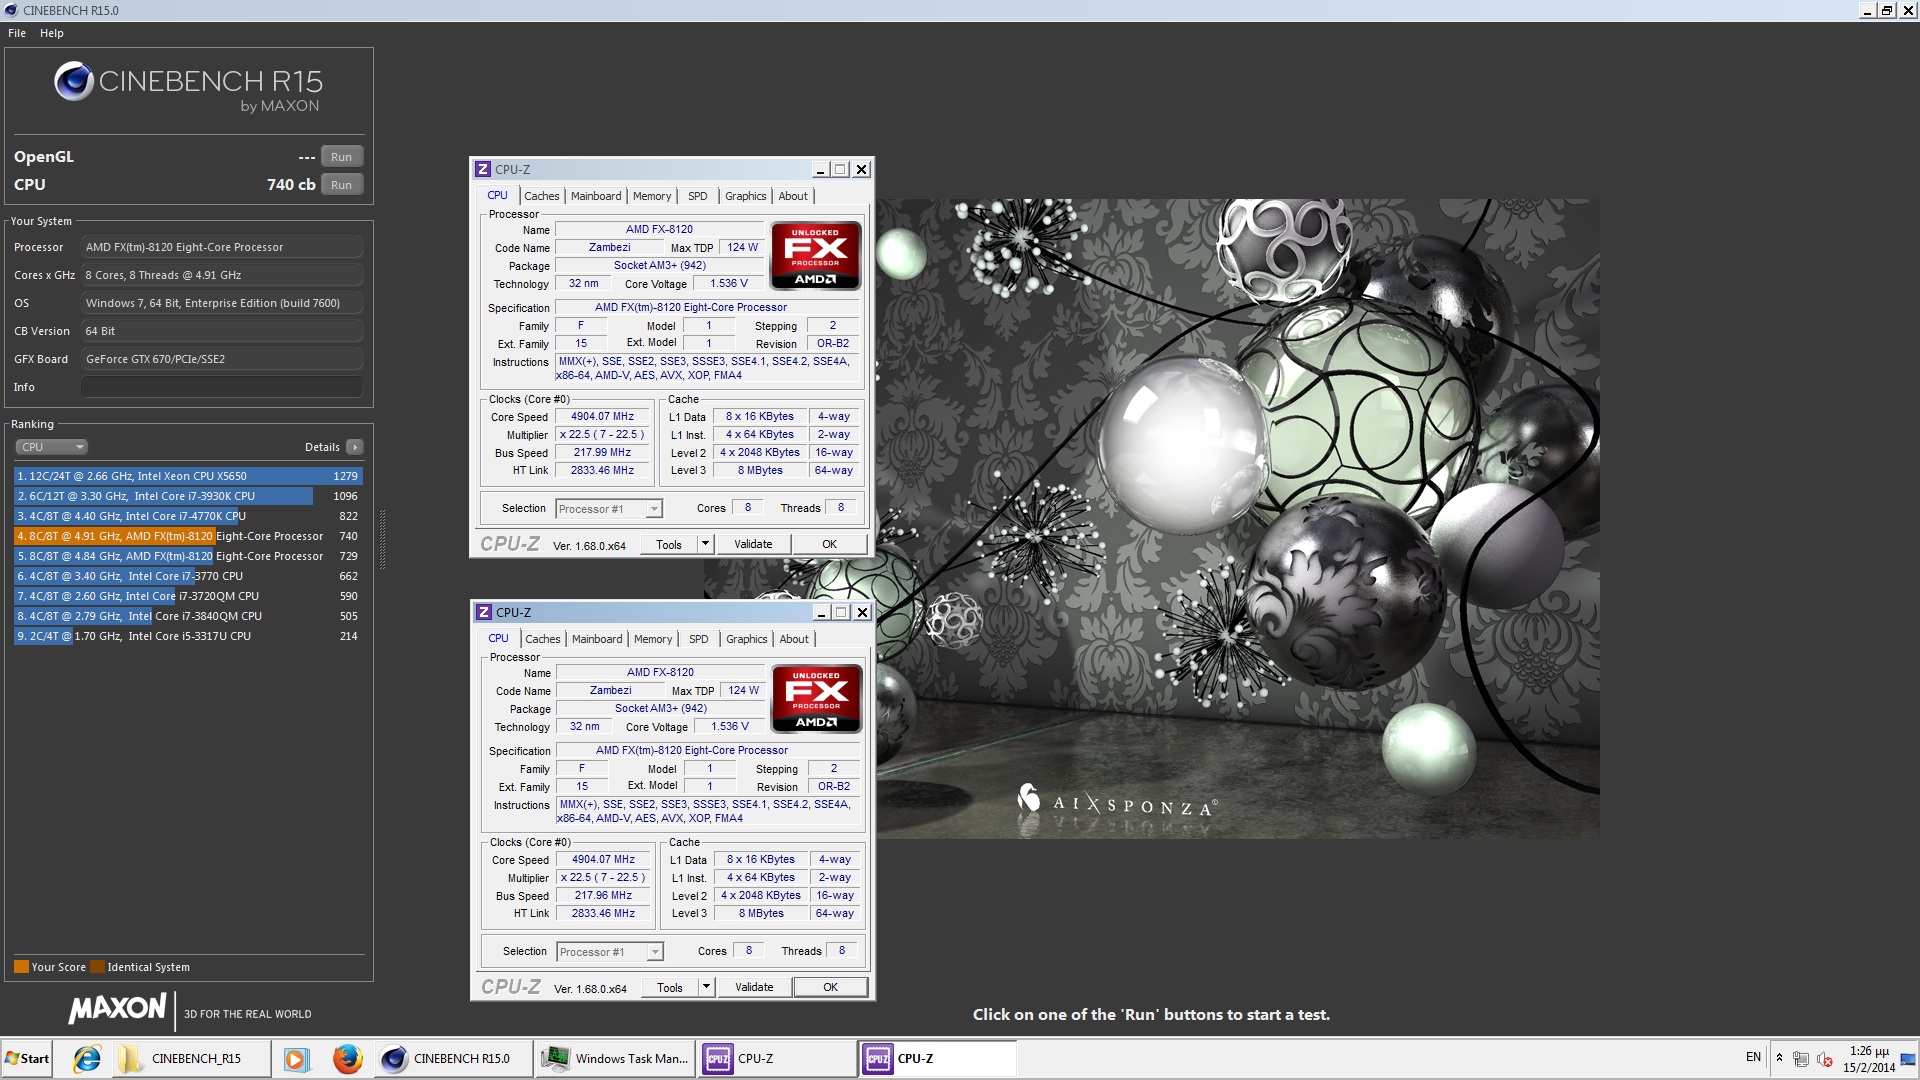Open Graphics tab in upper CPU-Z window
Image resolution: width=1920 pixels, height=1080 pixels.
[746, 196]
